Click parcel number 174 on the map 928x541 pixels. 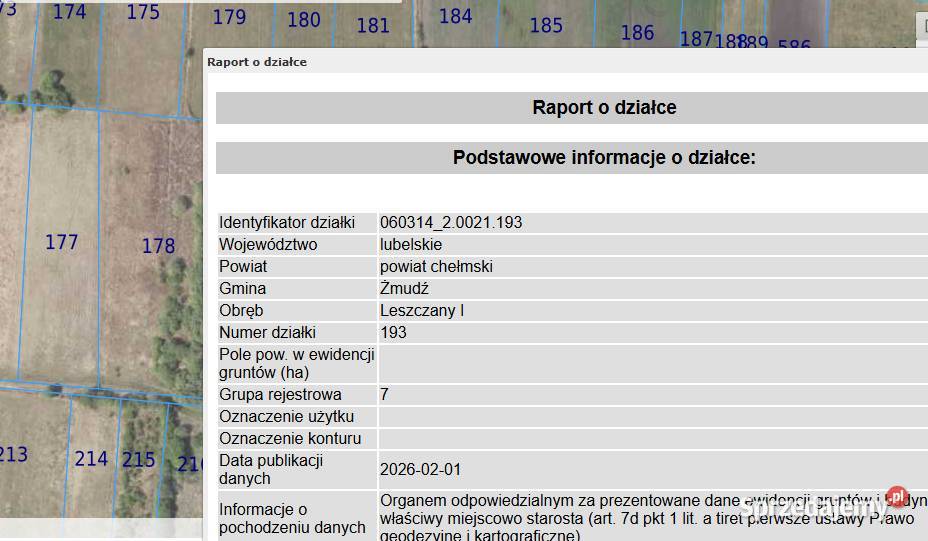coord(70,12)
